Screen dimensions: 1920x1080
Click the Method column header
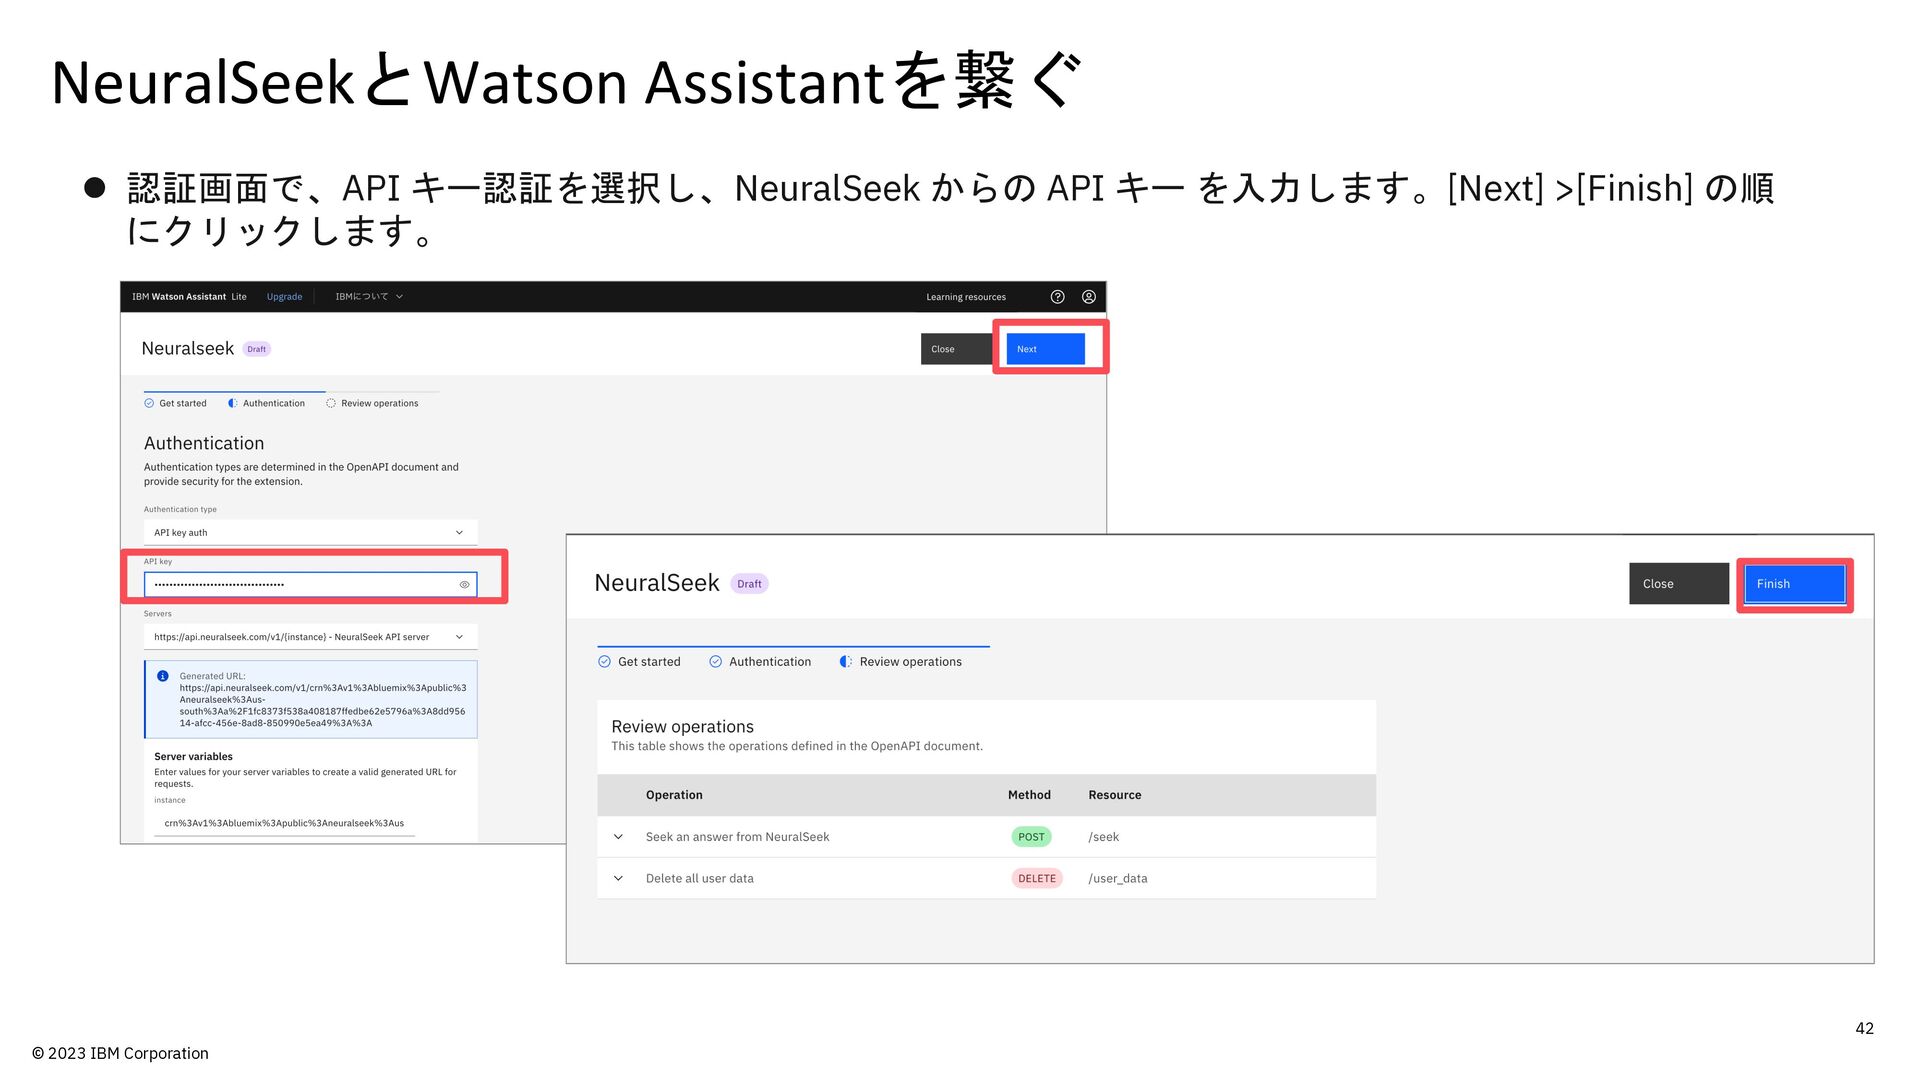pyautogui.click(x=1029, y=795)
